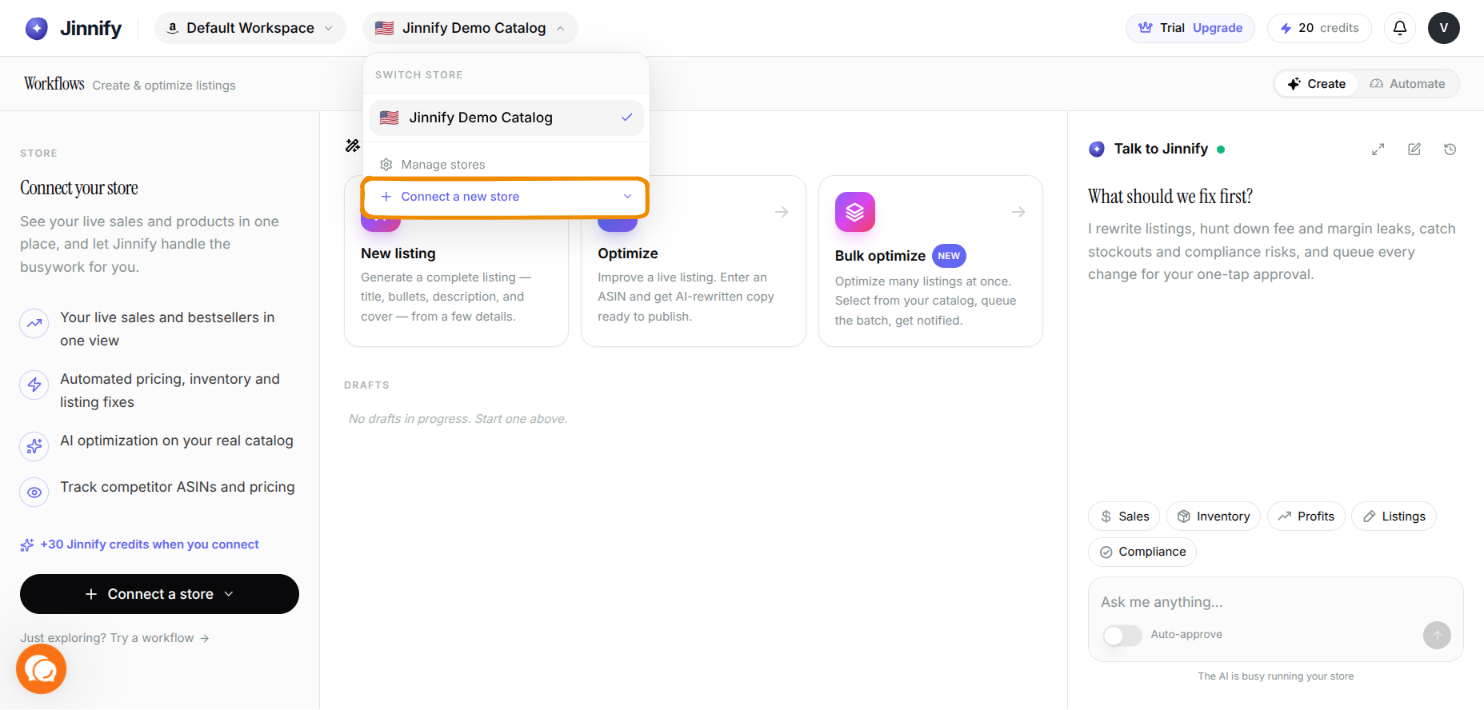The height and width of the screenshot is (710, 1484).
Task: Click the Manage stores gear icon
Action: pos(386,164)
